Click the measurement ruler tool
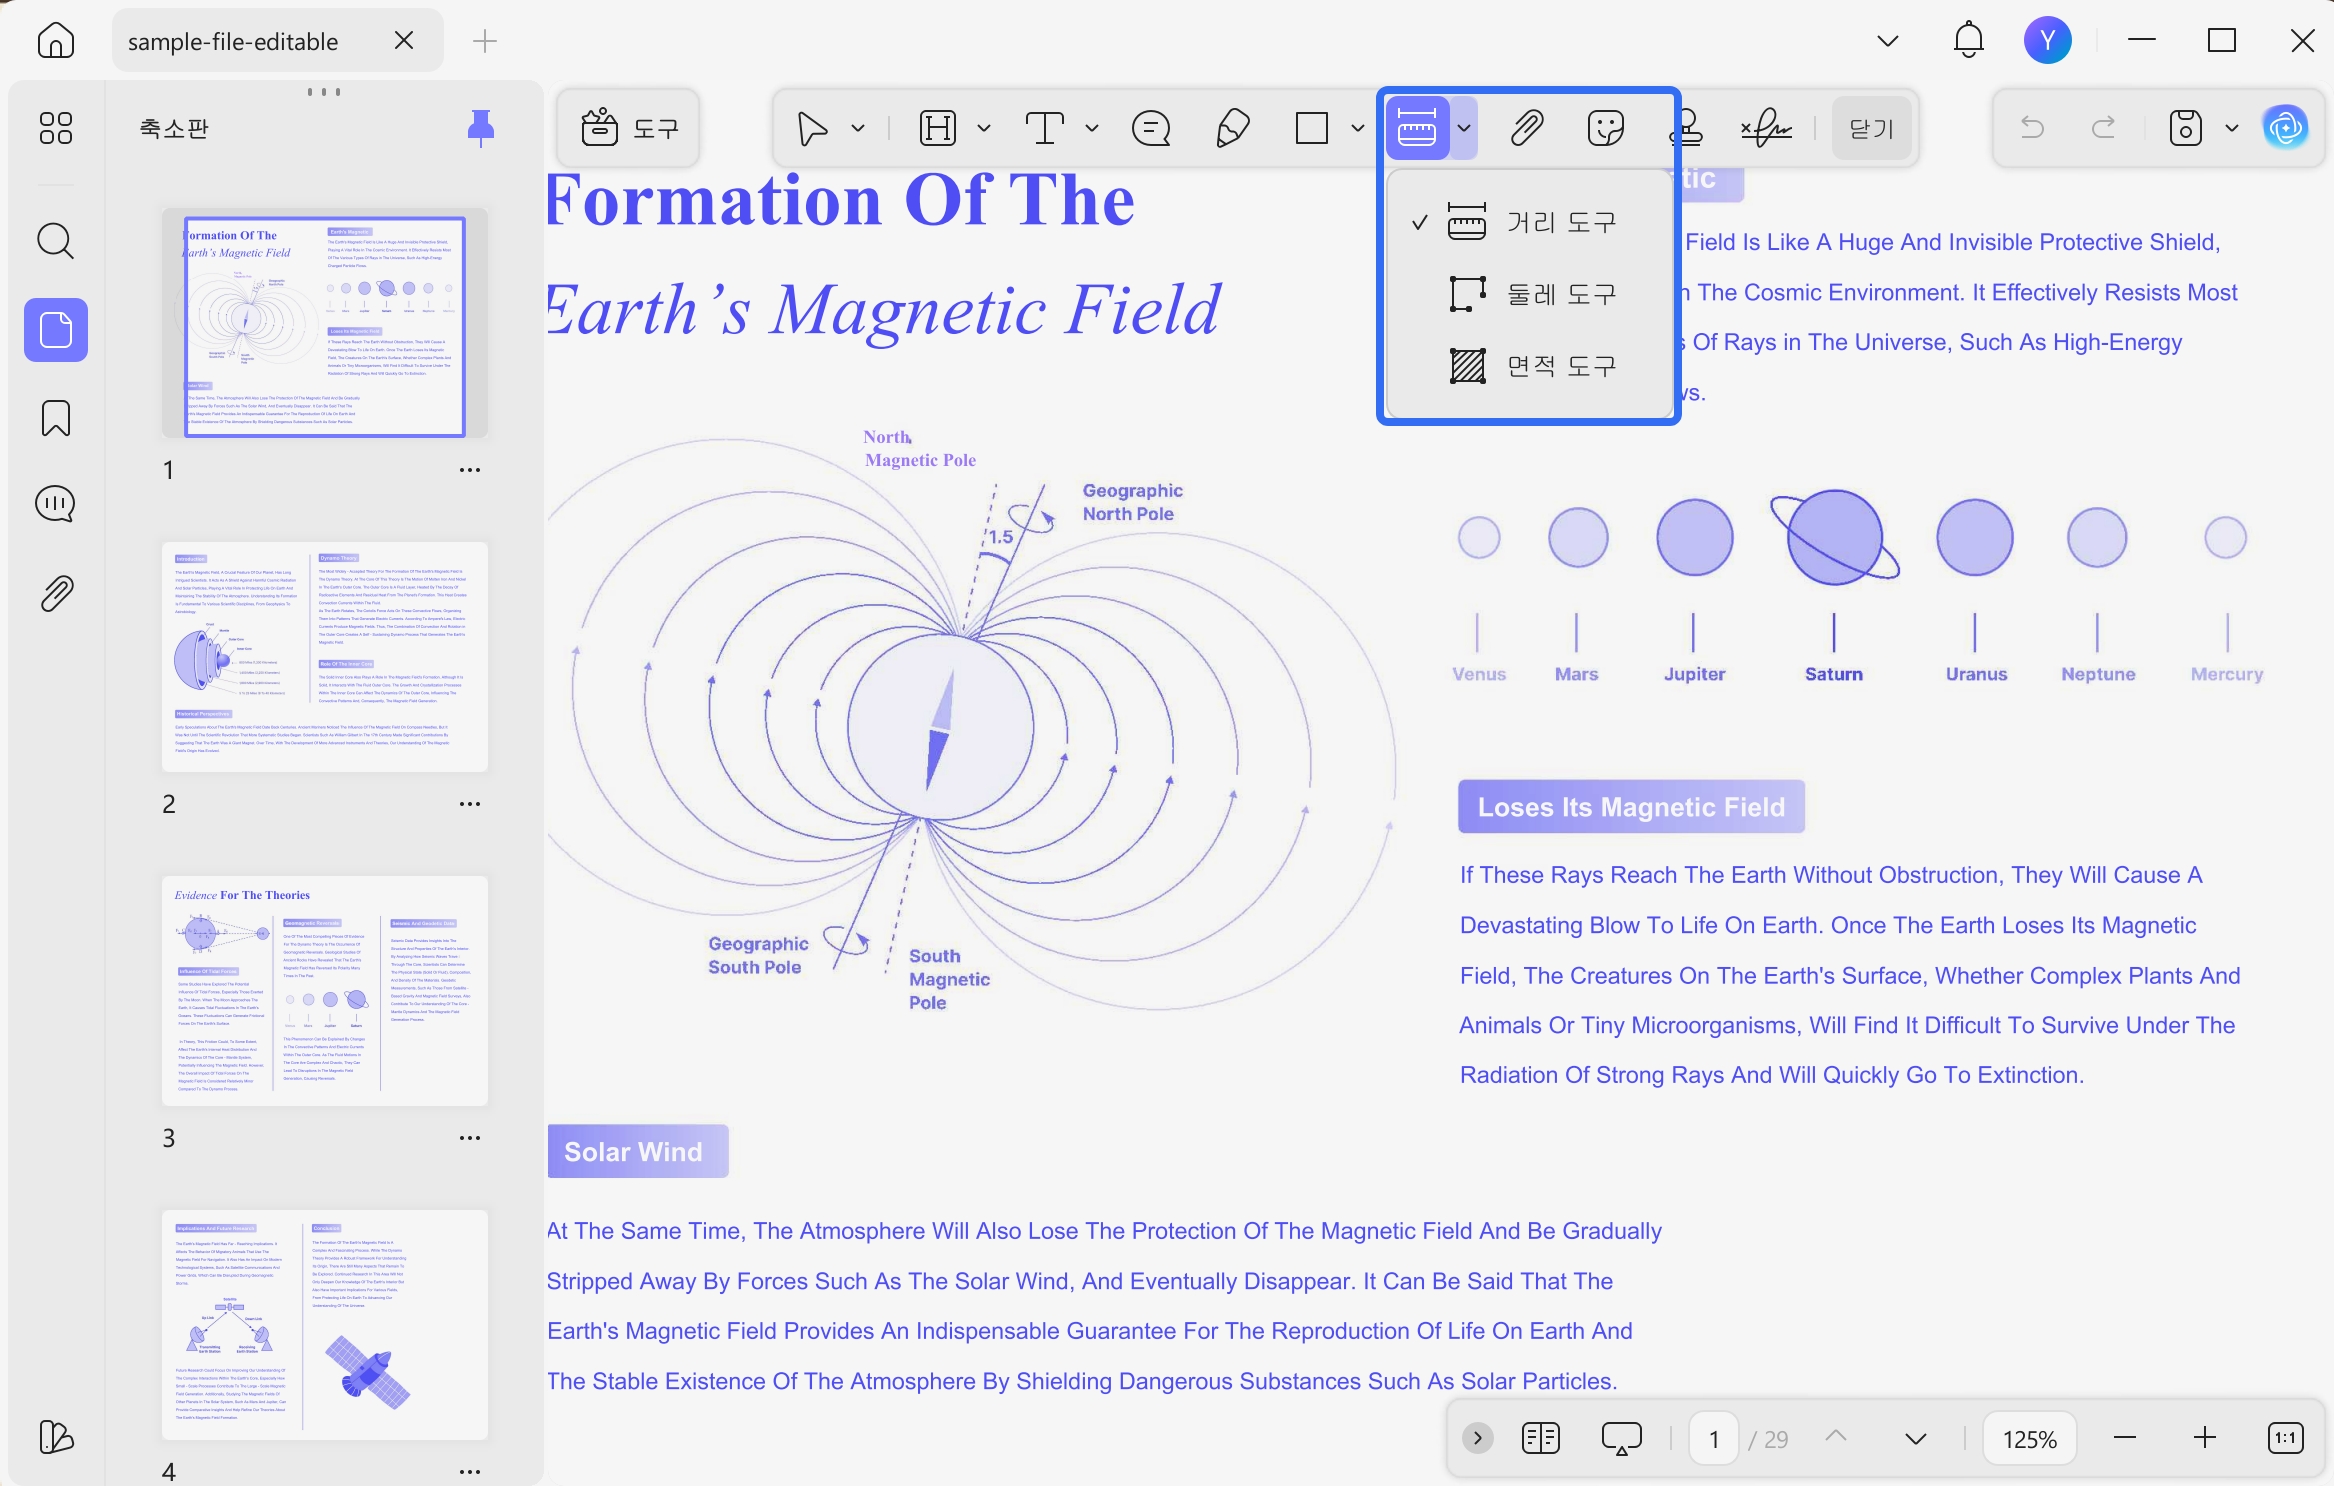The image size is (2334, 1486). (1417, 128)
